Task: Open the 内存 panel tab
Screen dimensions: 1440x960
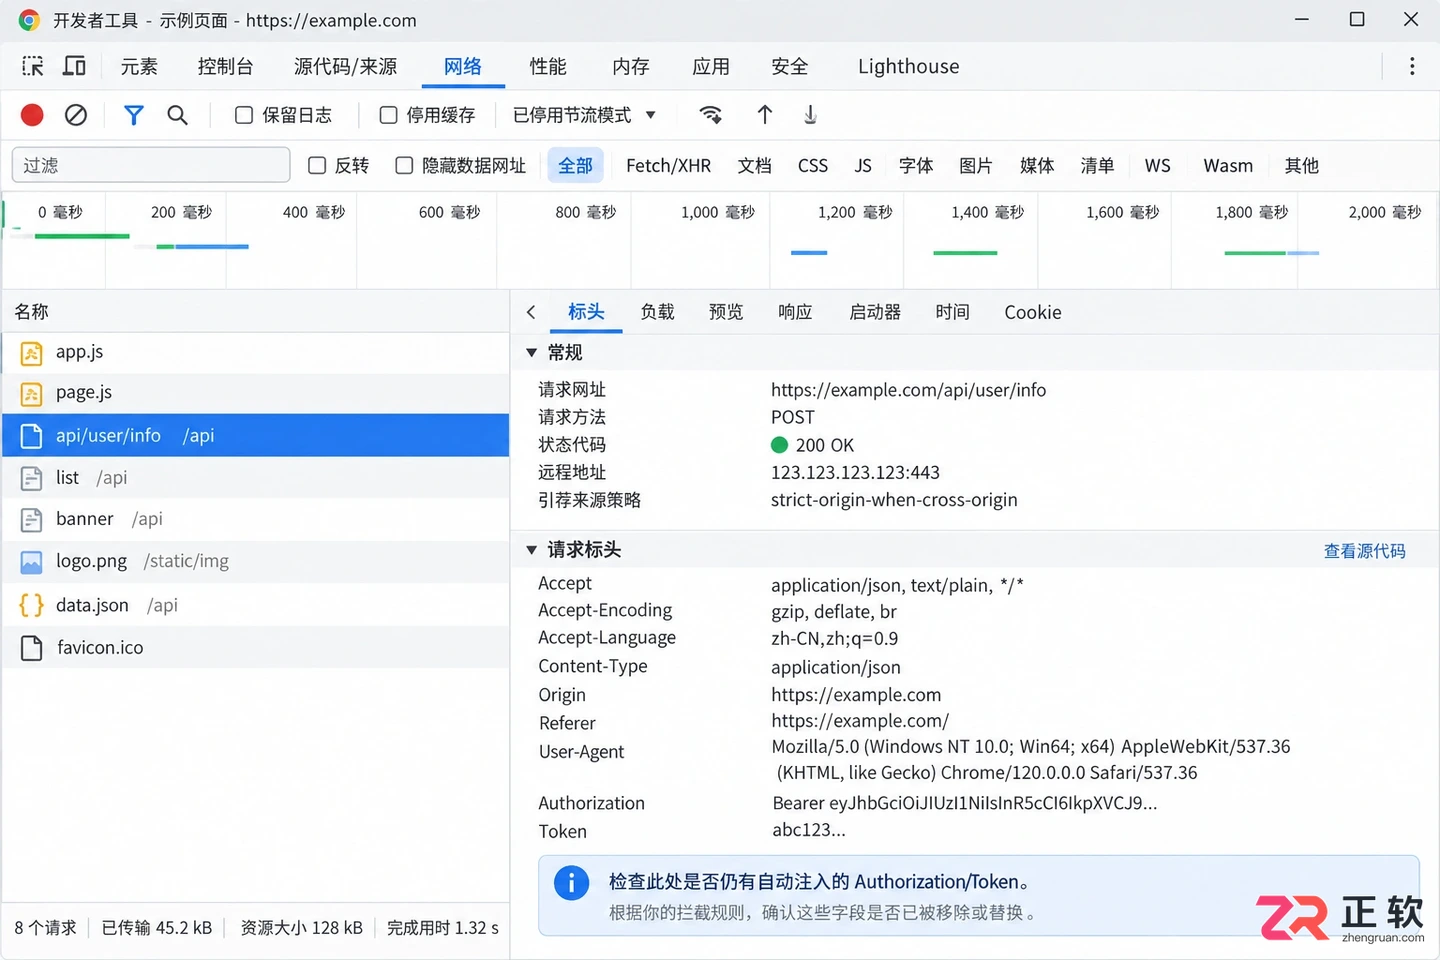Action: click(x=630, y=66)
